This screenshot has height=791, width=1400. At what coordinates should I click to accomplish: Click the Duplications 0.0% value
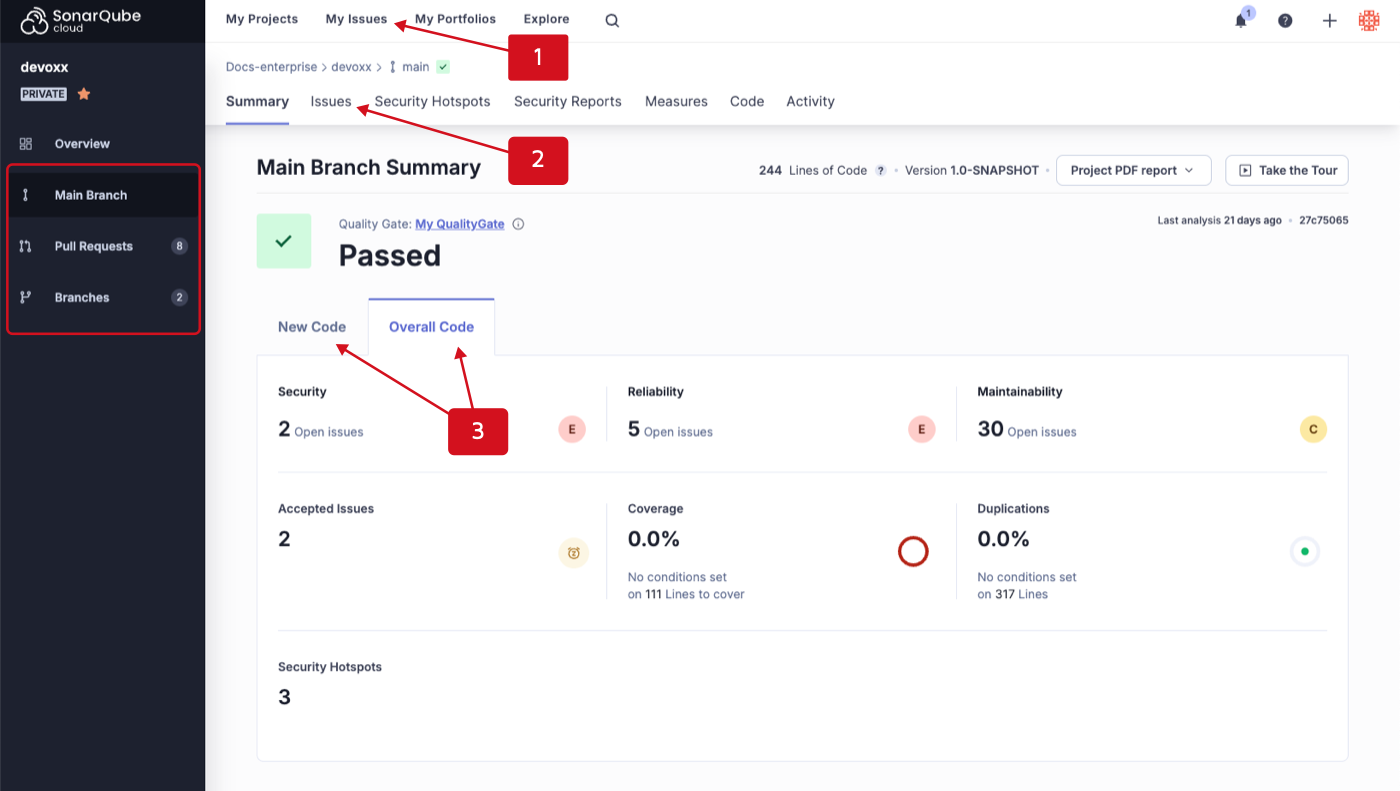1003,540
